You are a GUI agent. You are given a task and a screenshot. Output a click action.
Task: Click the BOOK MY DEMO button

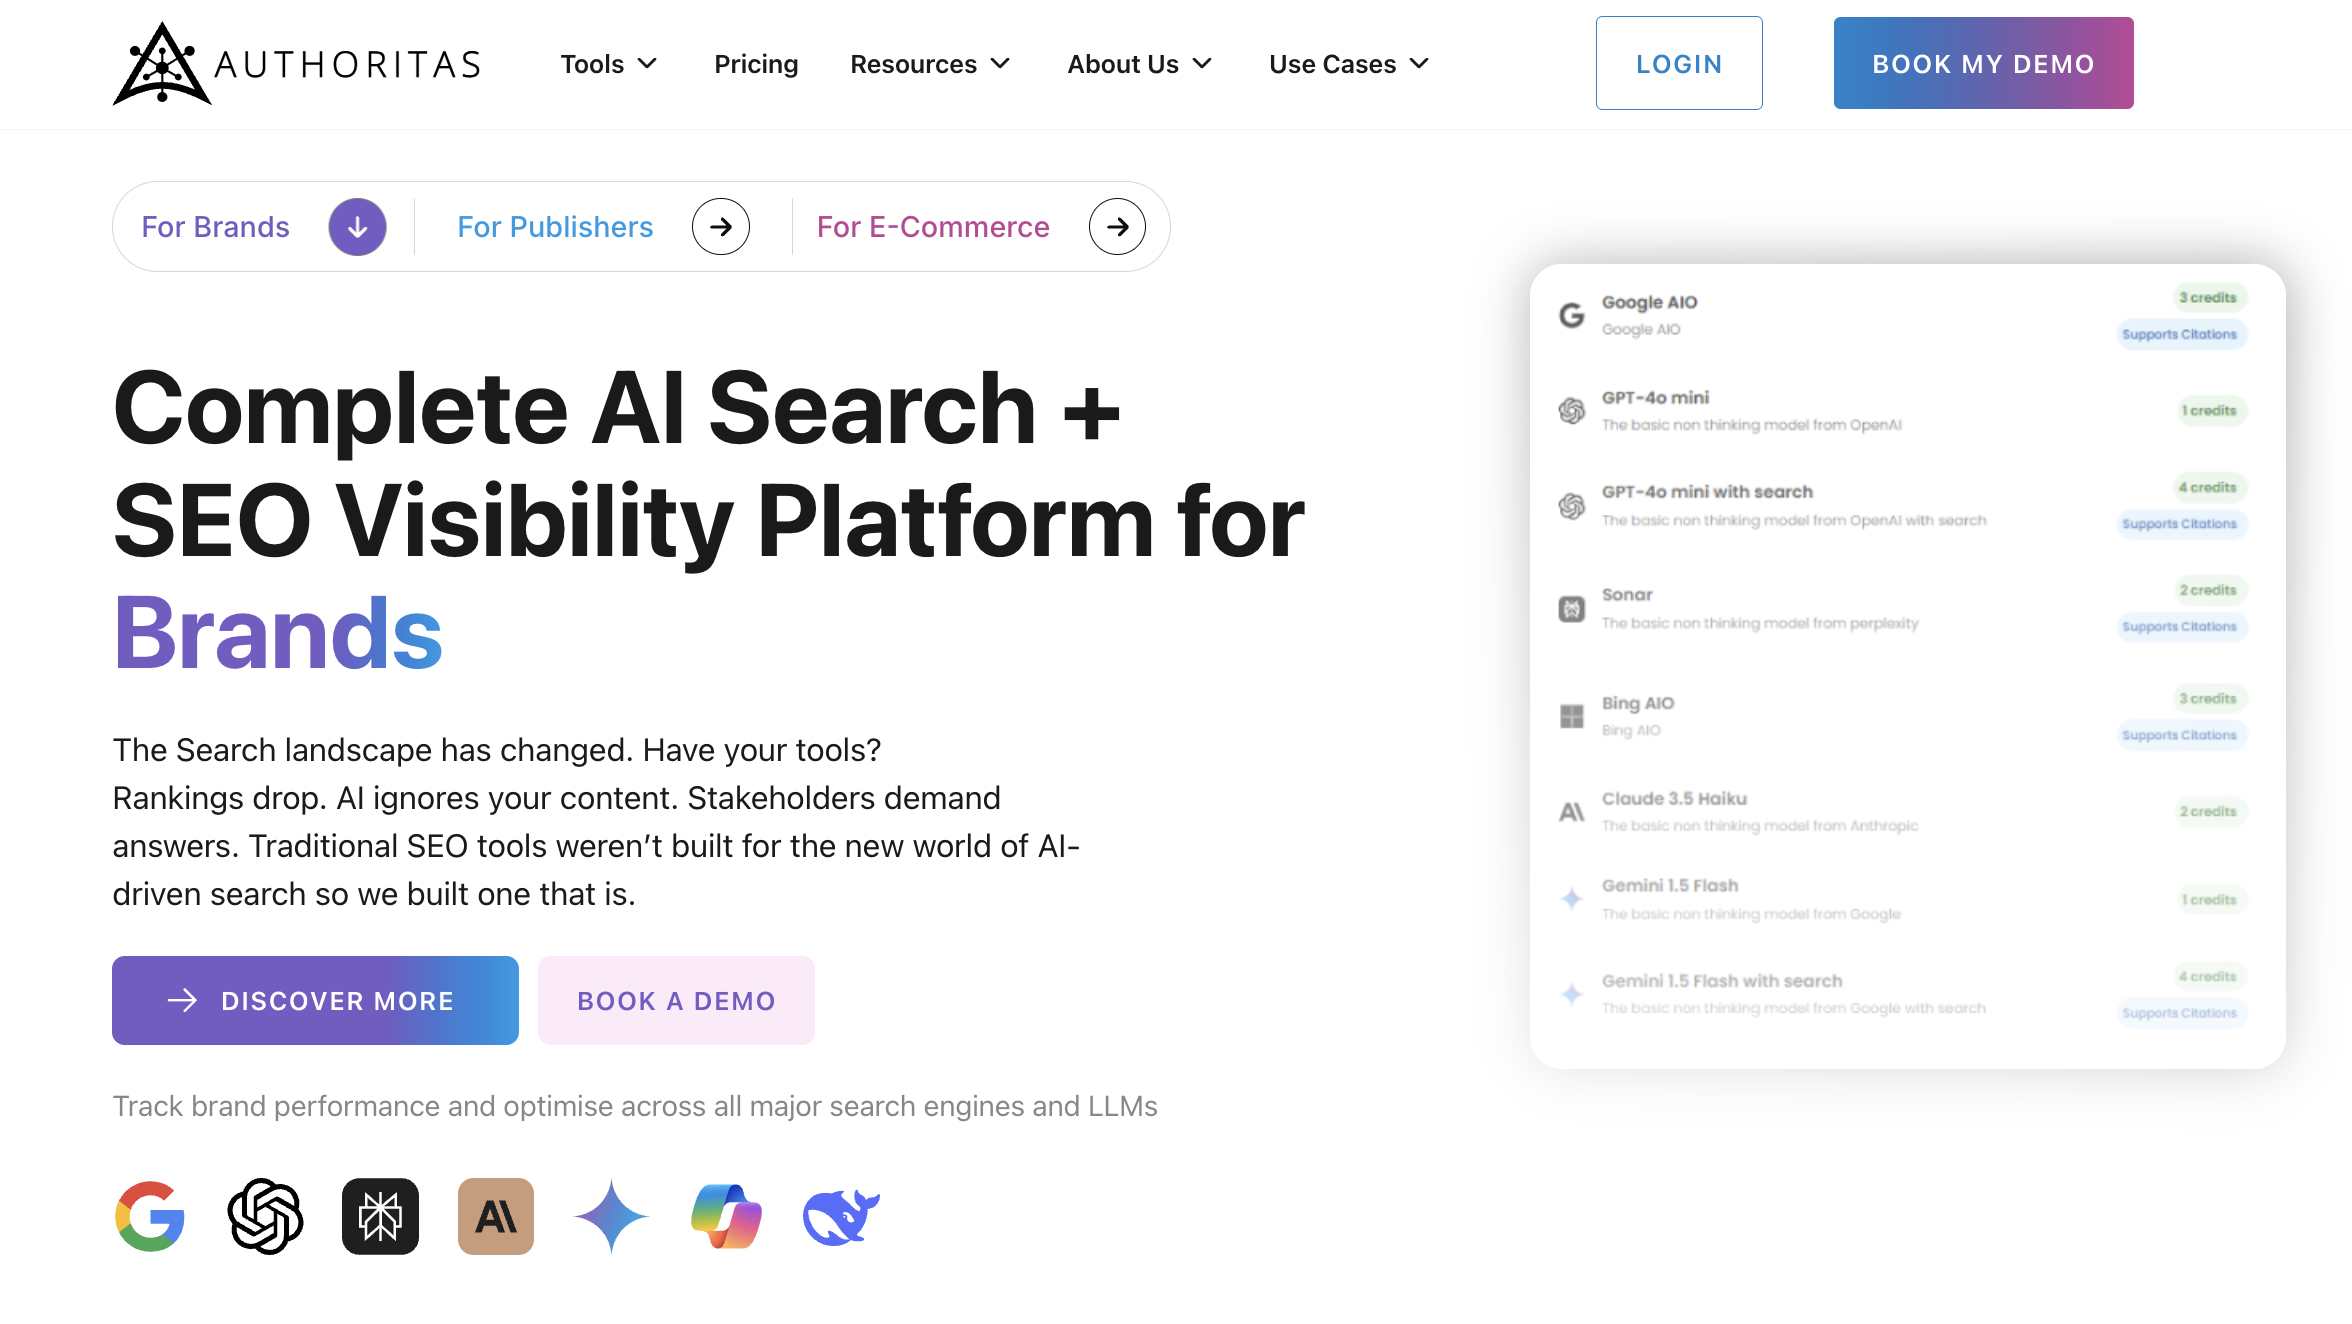coord(1982,62)
